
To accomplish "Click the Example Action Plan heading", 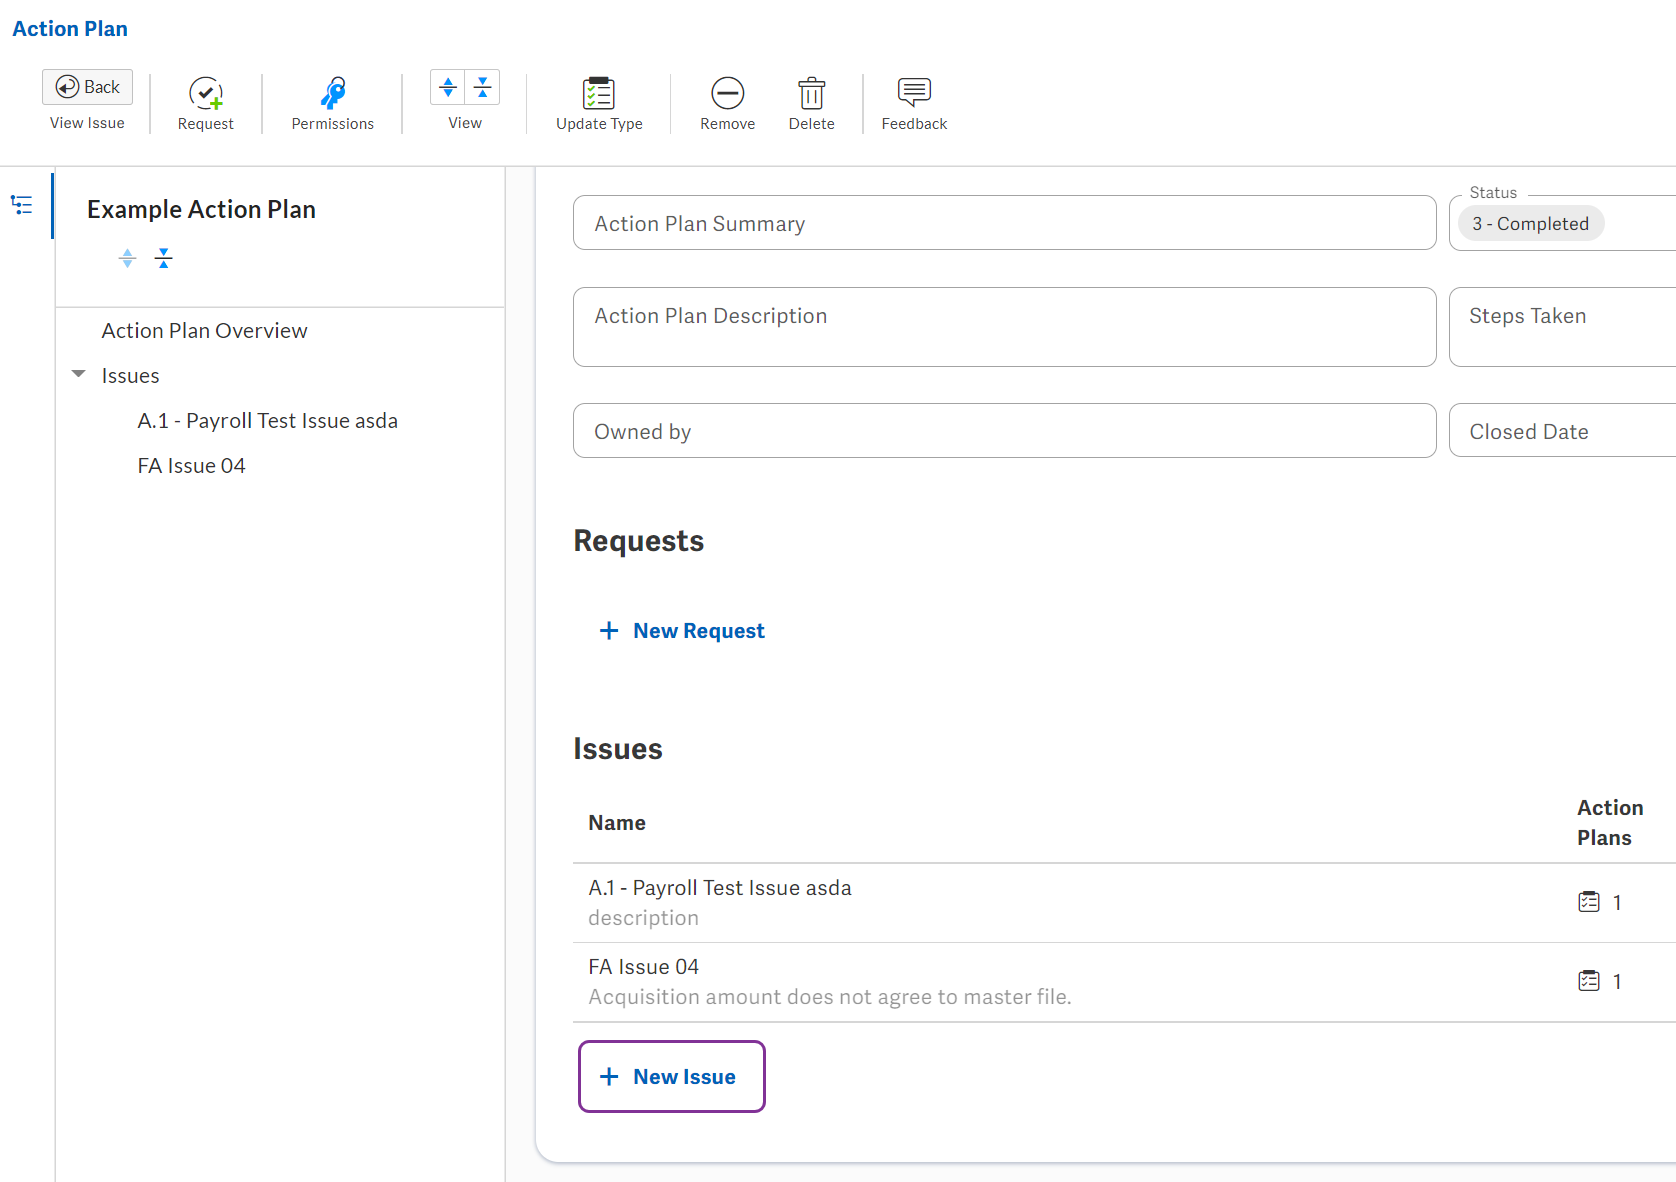I will click(x=201, y=209).
